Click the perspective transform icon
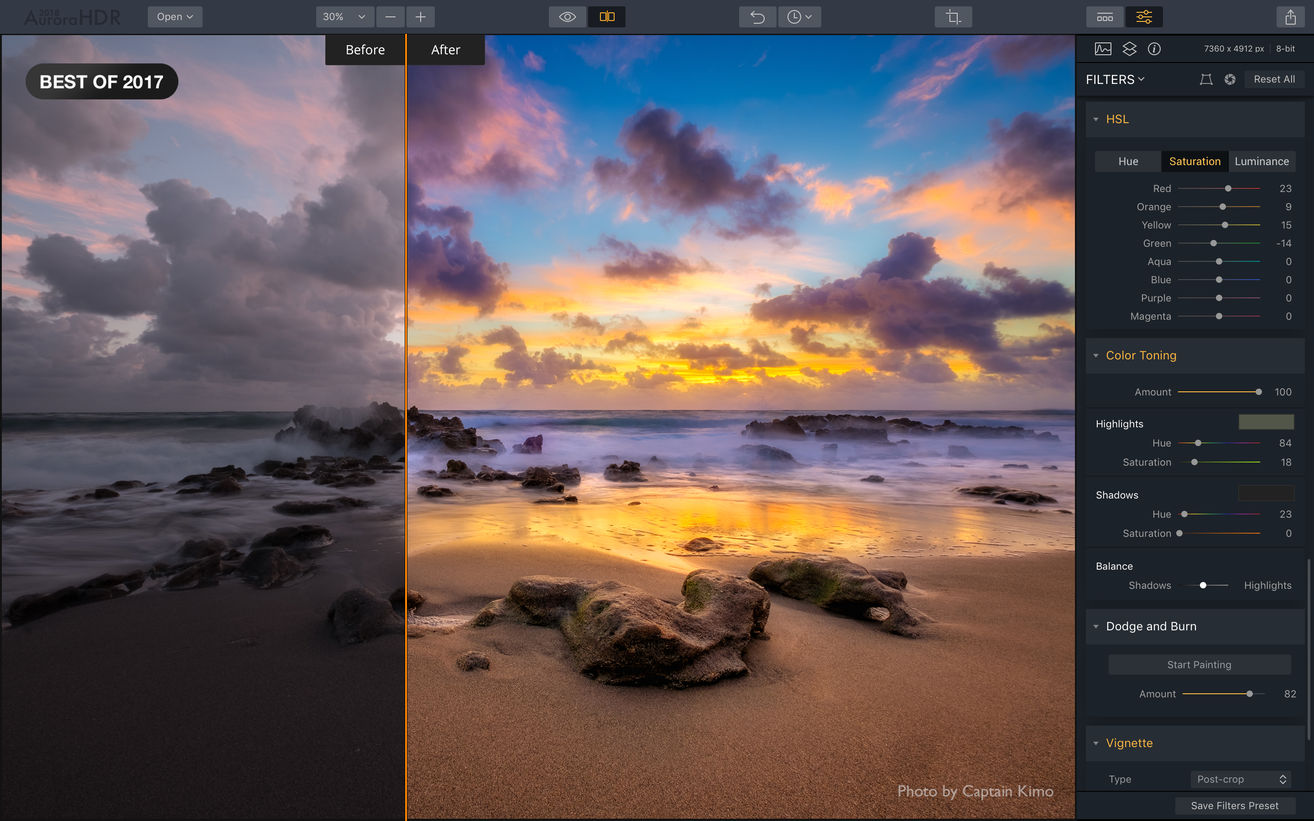 pos(1206,79)
